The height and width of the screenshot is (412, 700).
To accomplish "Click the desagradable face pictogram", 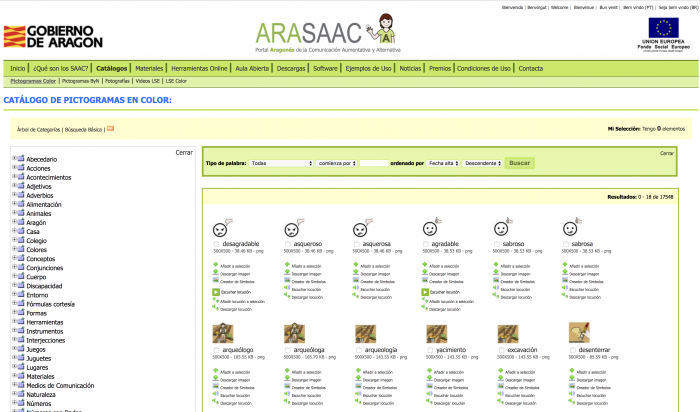I will click(x=223, y=226).
